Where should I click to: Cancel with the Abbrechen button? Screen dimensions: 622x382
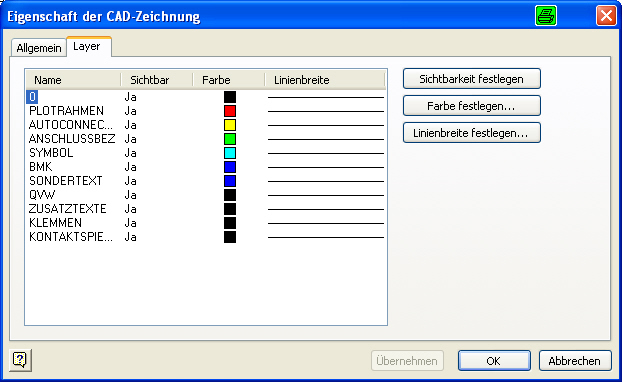[x=575, y=361]
